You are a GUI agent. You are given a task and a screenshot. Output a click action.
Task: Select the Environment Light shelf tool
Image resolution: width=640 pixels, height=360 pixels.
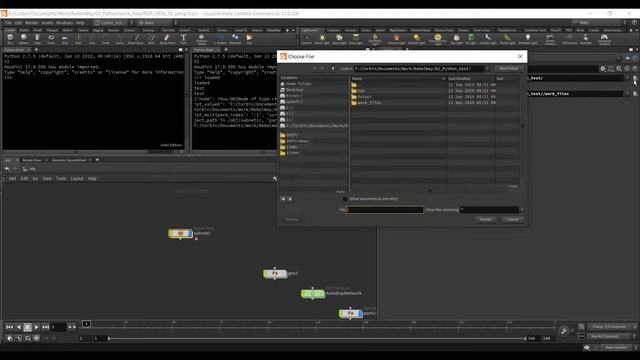pos(438,39)
